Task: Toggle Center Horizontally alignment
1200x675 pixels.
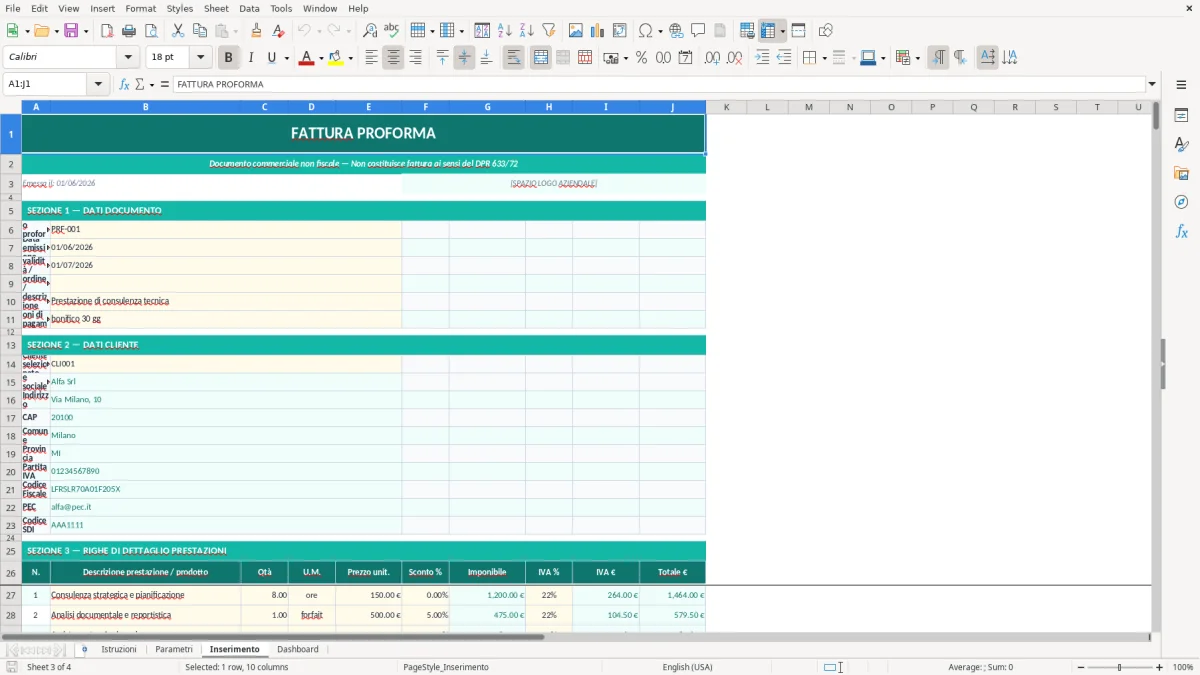Action: pos(393,58)
